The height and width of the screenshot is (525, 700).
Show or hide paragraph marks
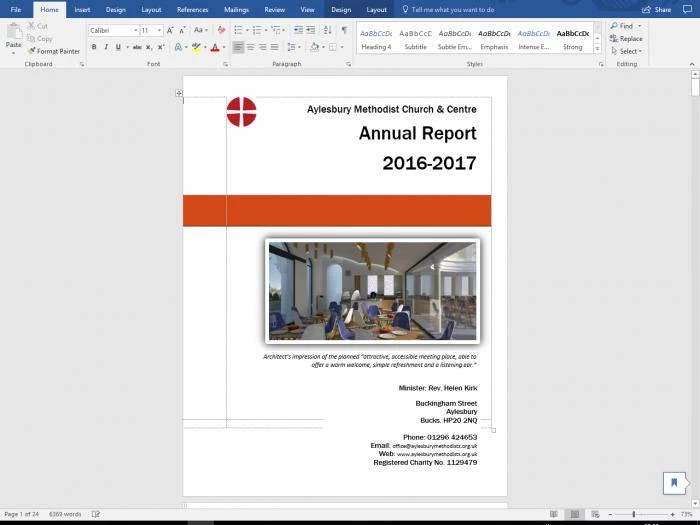tap(344, 30)
